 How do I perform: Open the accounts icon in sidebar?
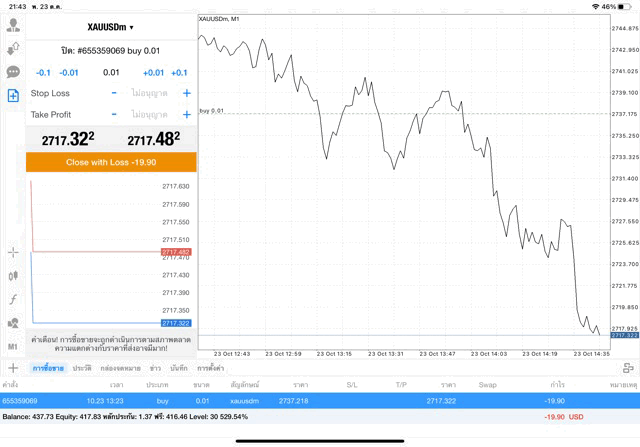14,23
